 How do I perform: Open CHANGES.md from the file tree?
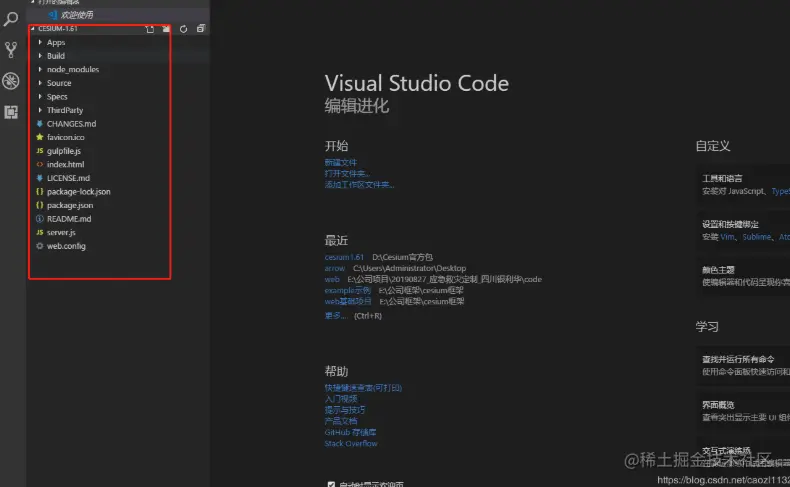click(71, 123)
